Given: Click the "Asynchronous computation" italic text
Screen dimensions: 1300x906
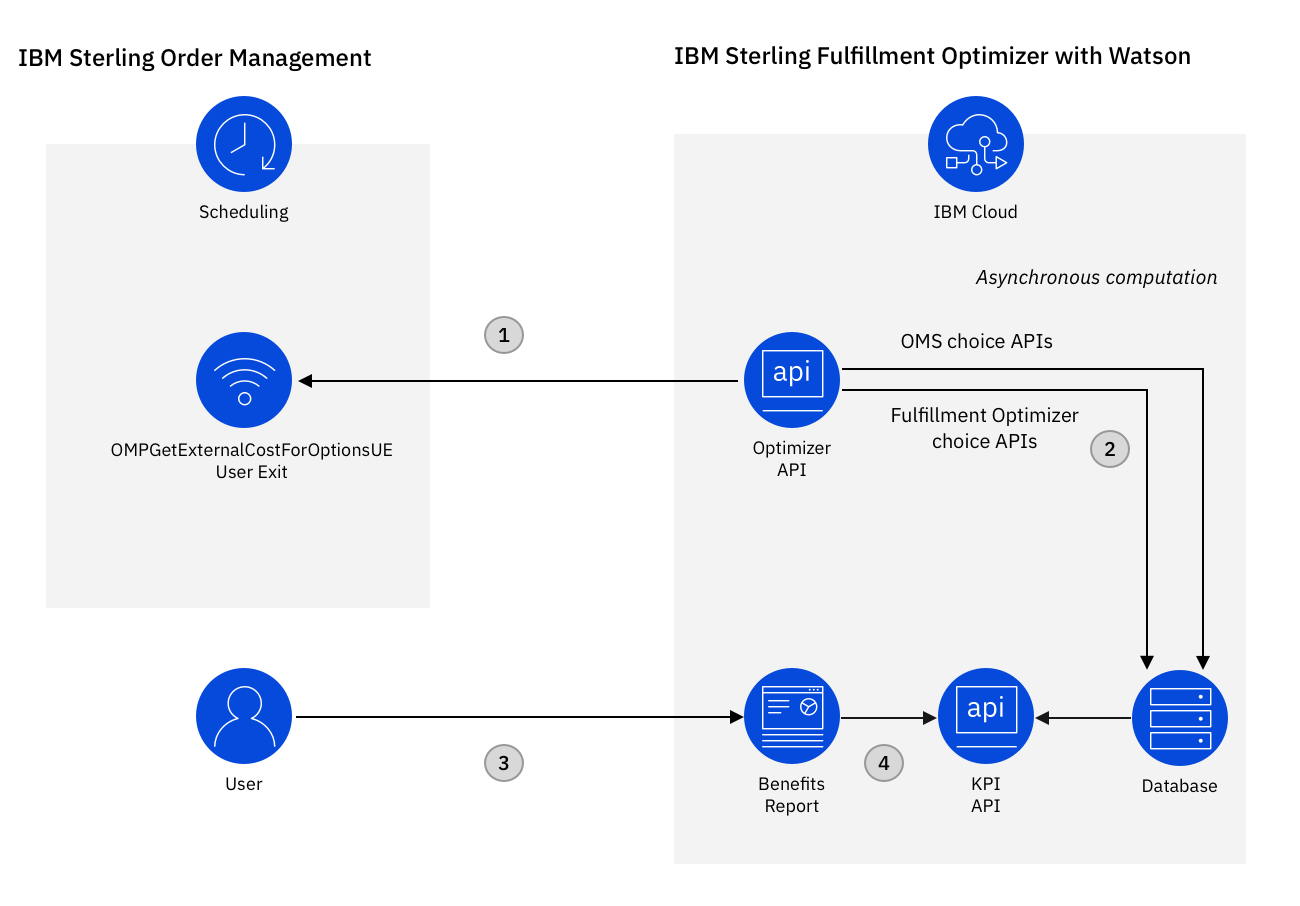Looking at the screenshot, I should pos(1096,278).
